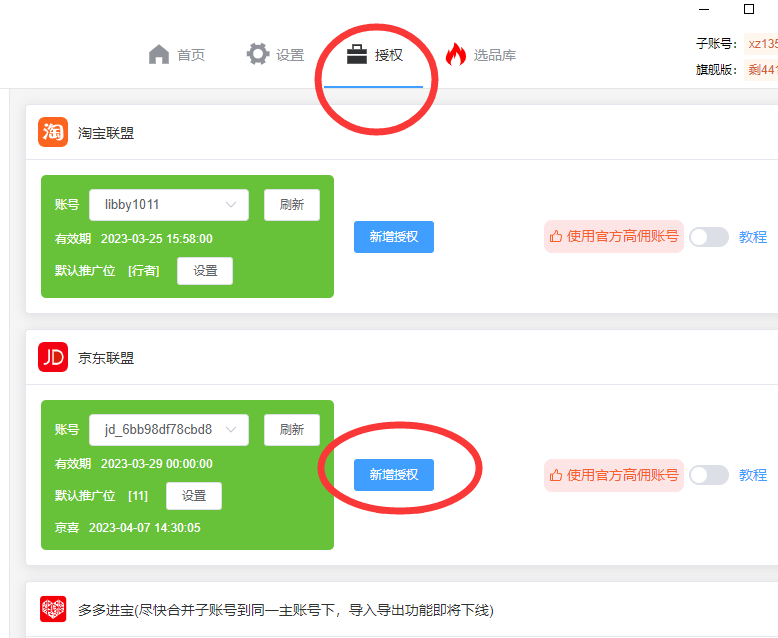Open the 首页 home tab
The image size is (778, 638).
[x=177, y=55]
